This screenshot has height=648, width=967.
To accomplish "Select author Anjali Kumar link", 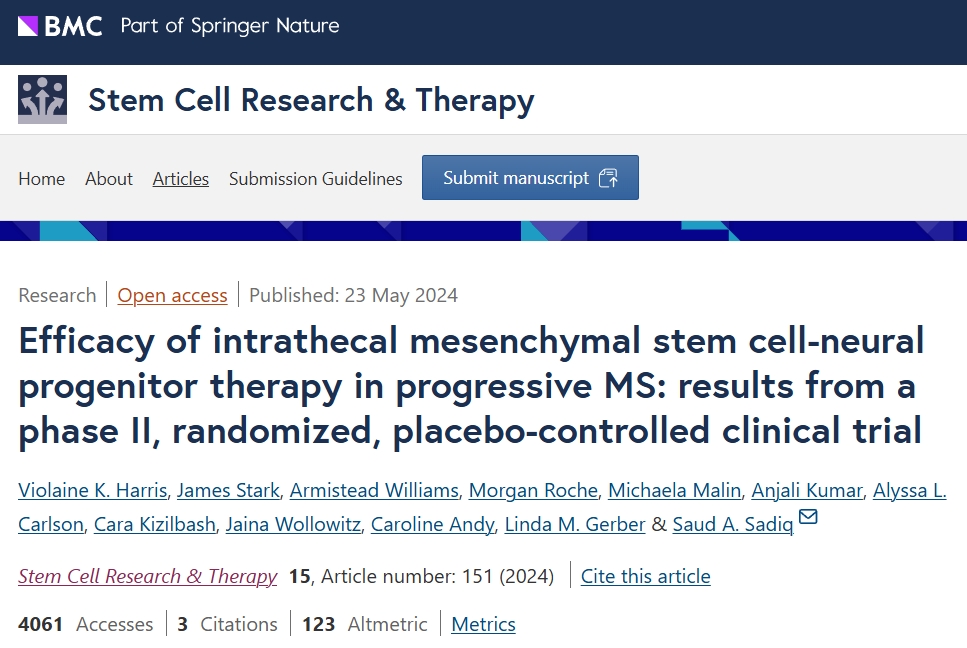I will pyautogui.click(x=806, y=491).
